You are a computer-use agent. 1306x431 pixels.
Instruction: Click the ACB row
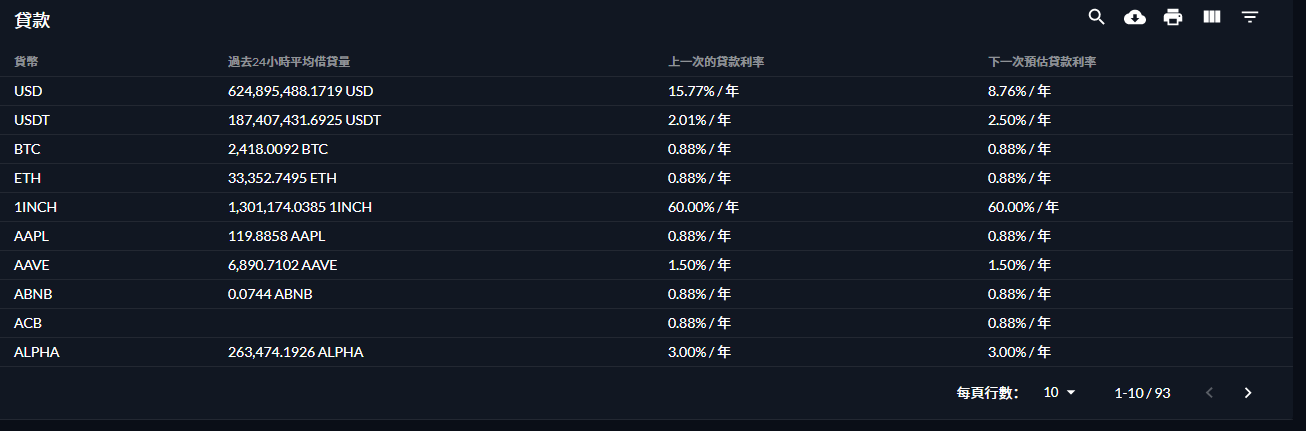646,323
